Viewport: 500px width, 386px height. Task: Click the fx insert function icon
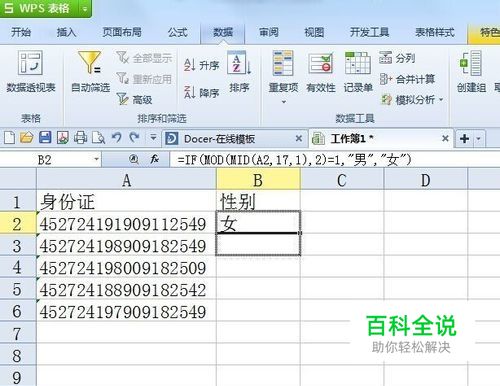click(154, 160)
